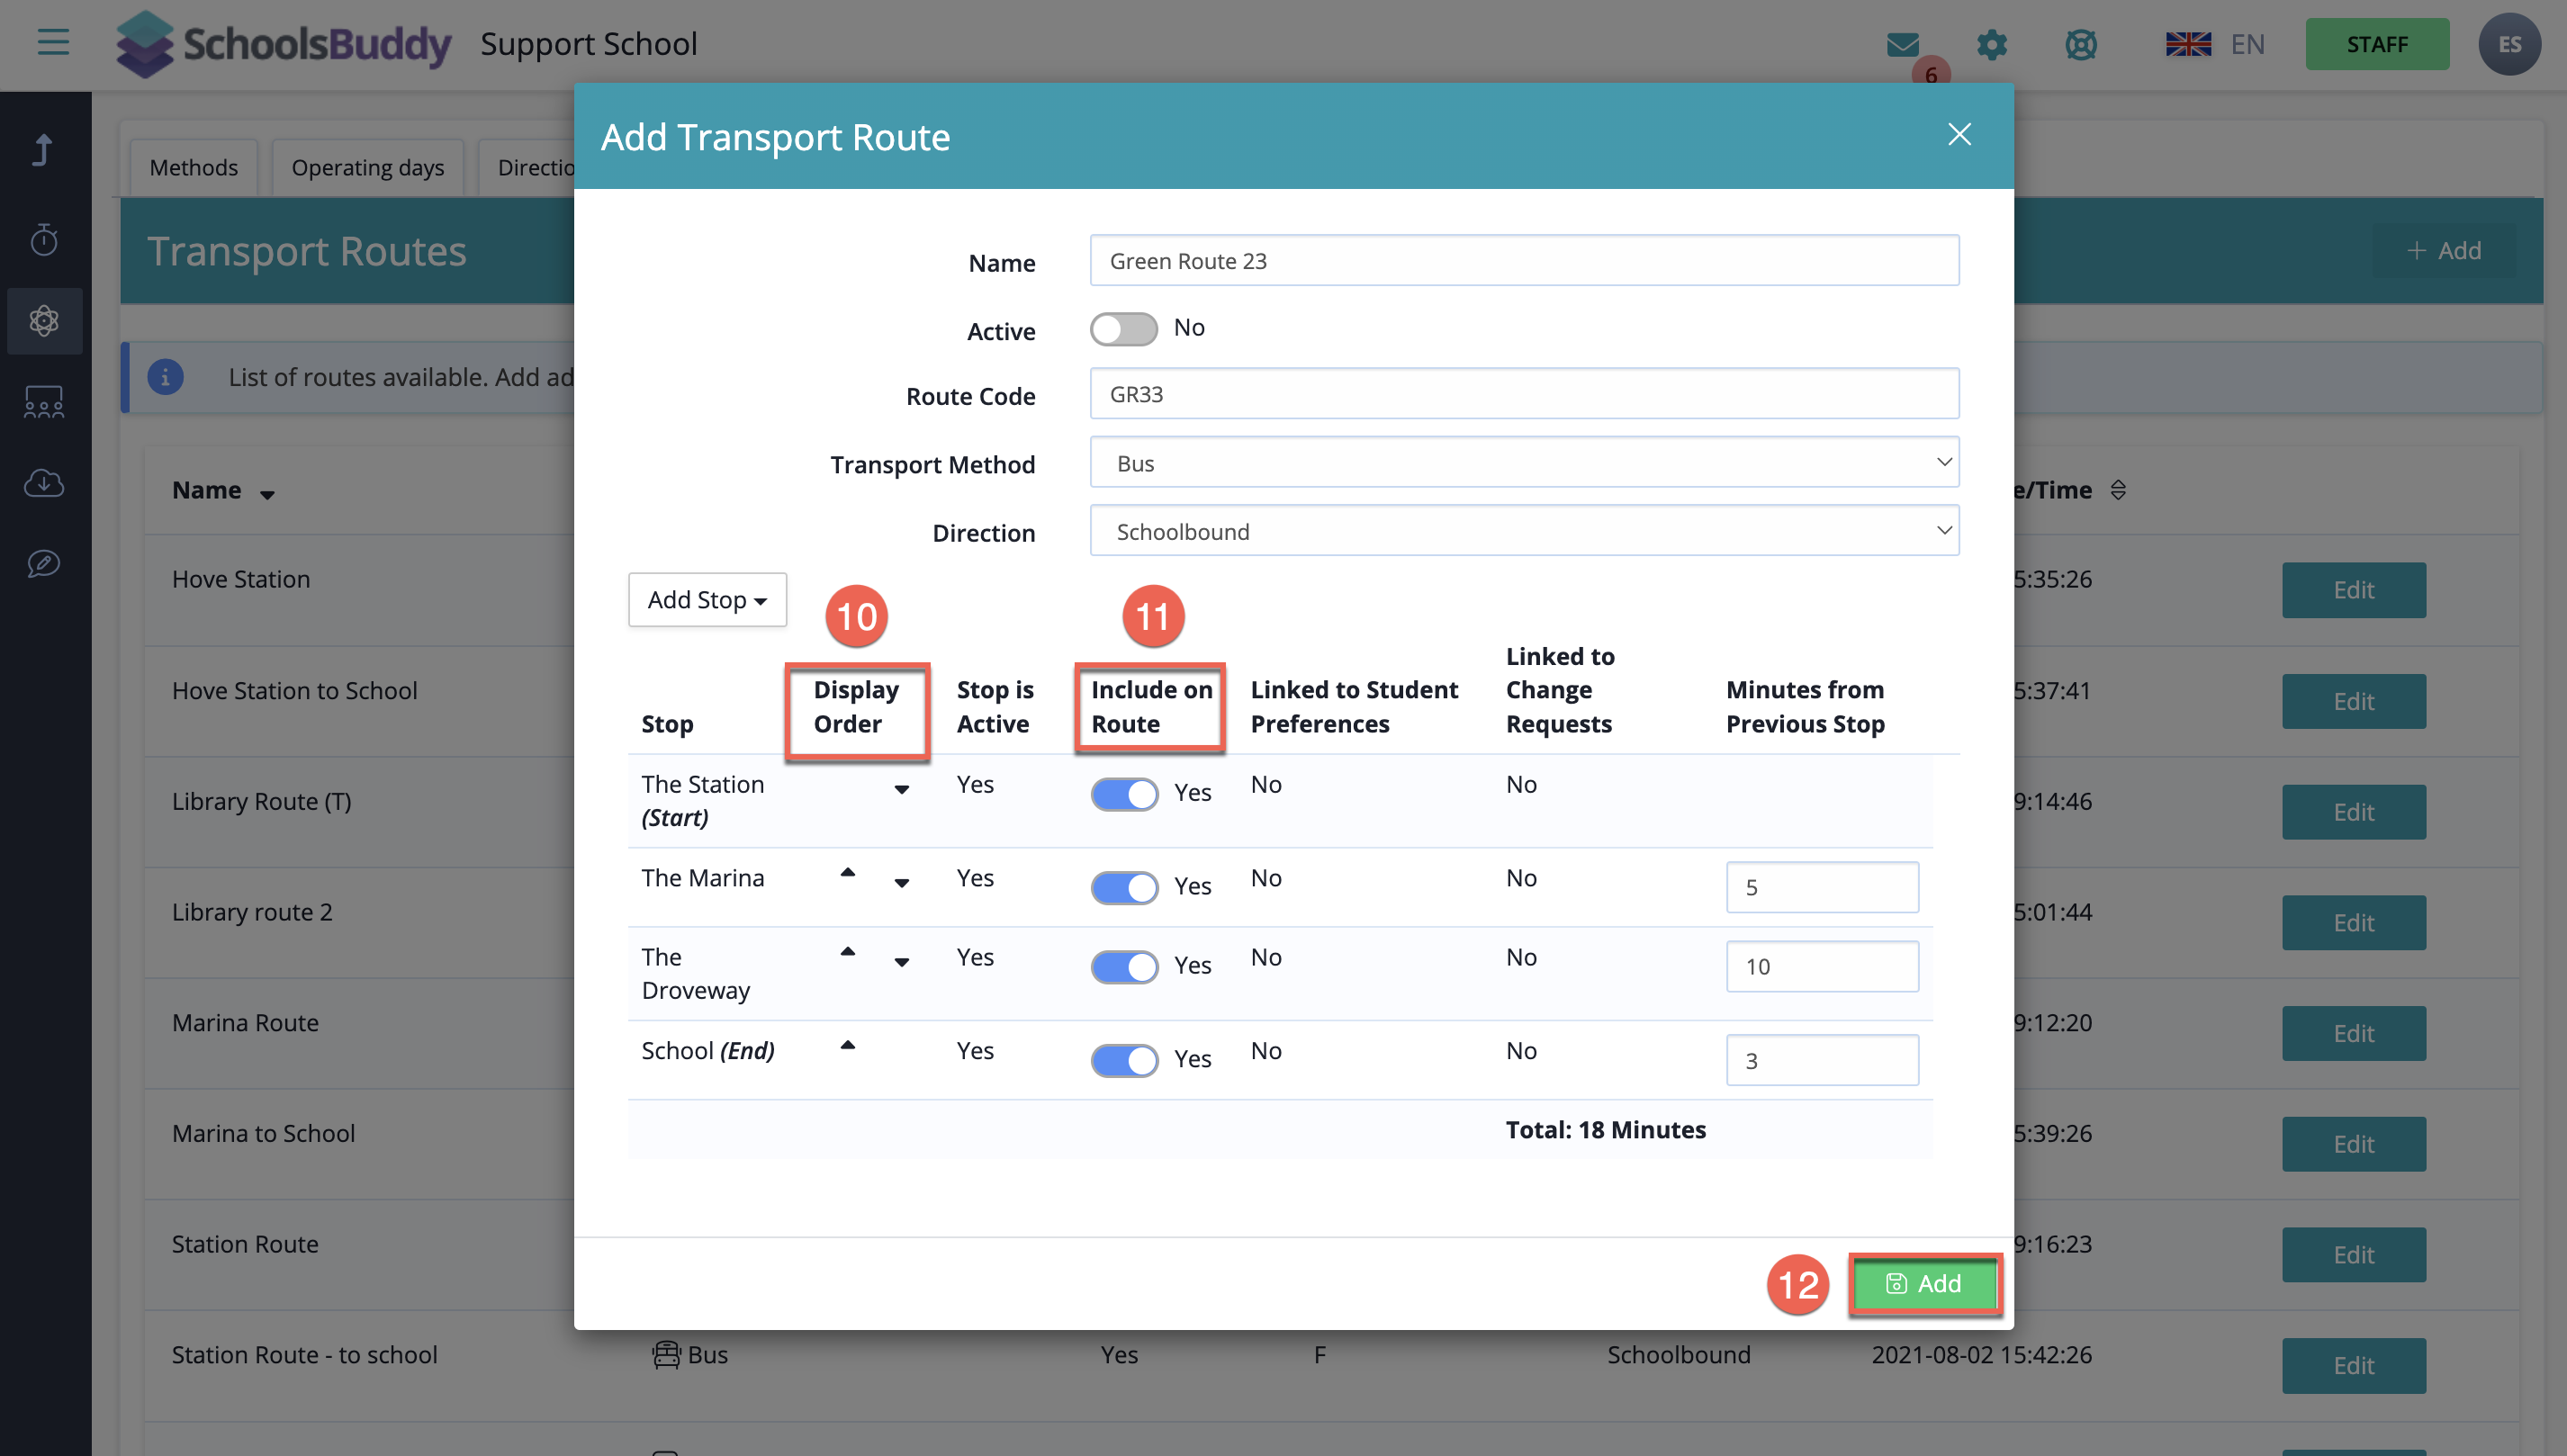Expand the Direction dropdown
Image resolution: width=2567 pixels, height=1456 pixels.
pos(1523,531)
